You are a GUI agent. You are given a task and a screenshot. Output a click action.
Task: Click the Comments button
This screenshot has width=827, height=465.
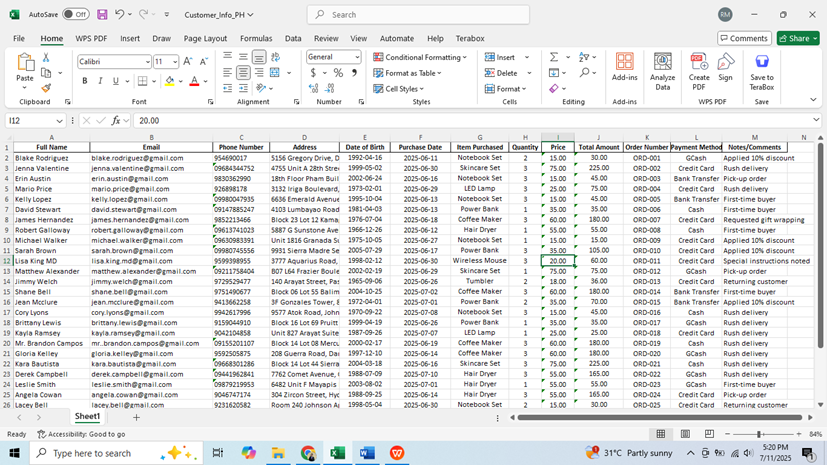(744, 38)
